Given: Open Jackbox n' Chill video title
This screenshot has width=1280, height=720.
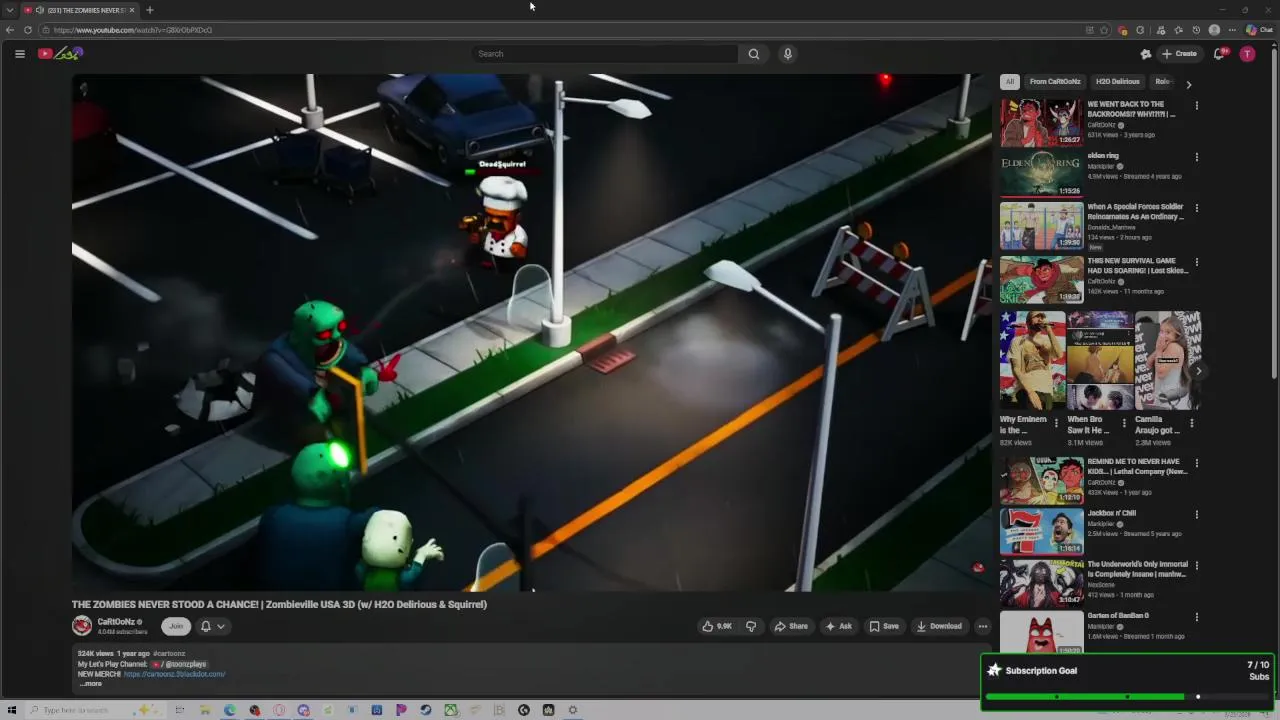Looking at the screenshot, I should pyautogui.click(x=1112, y=513).
